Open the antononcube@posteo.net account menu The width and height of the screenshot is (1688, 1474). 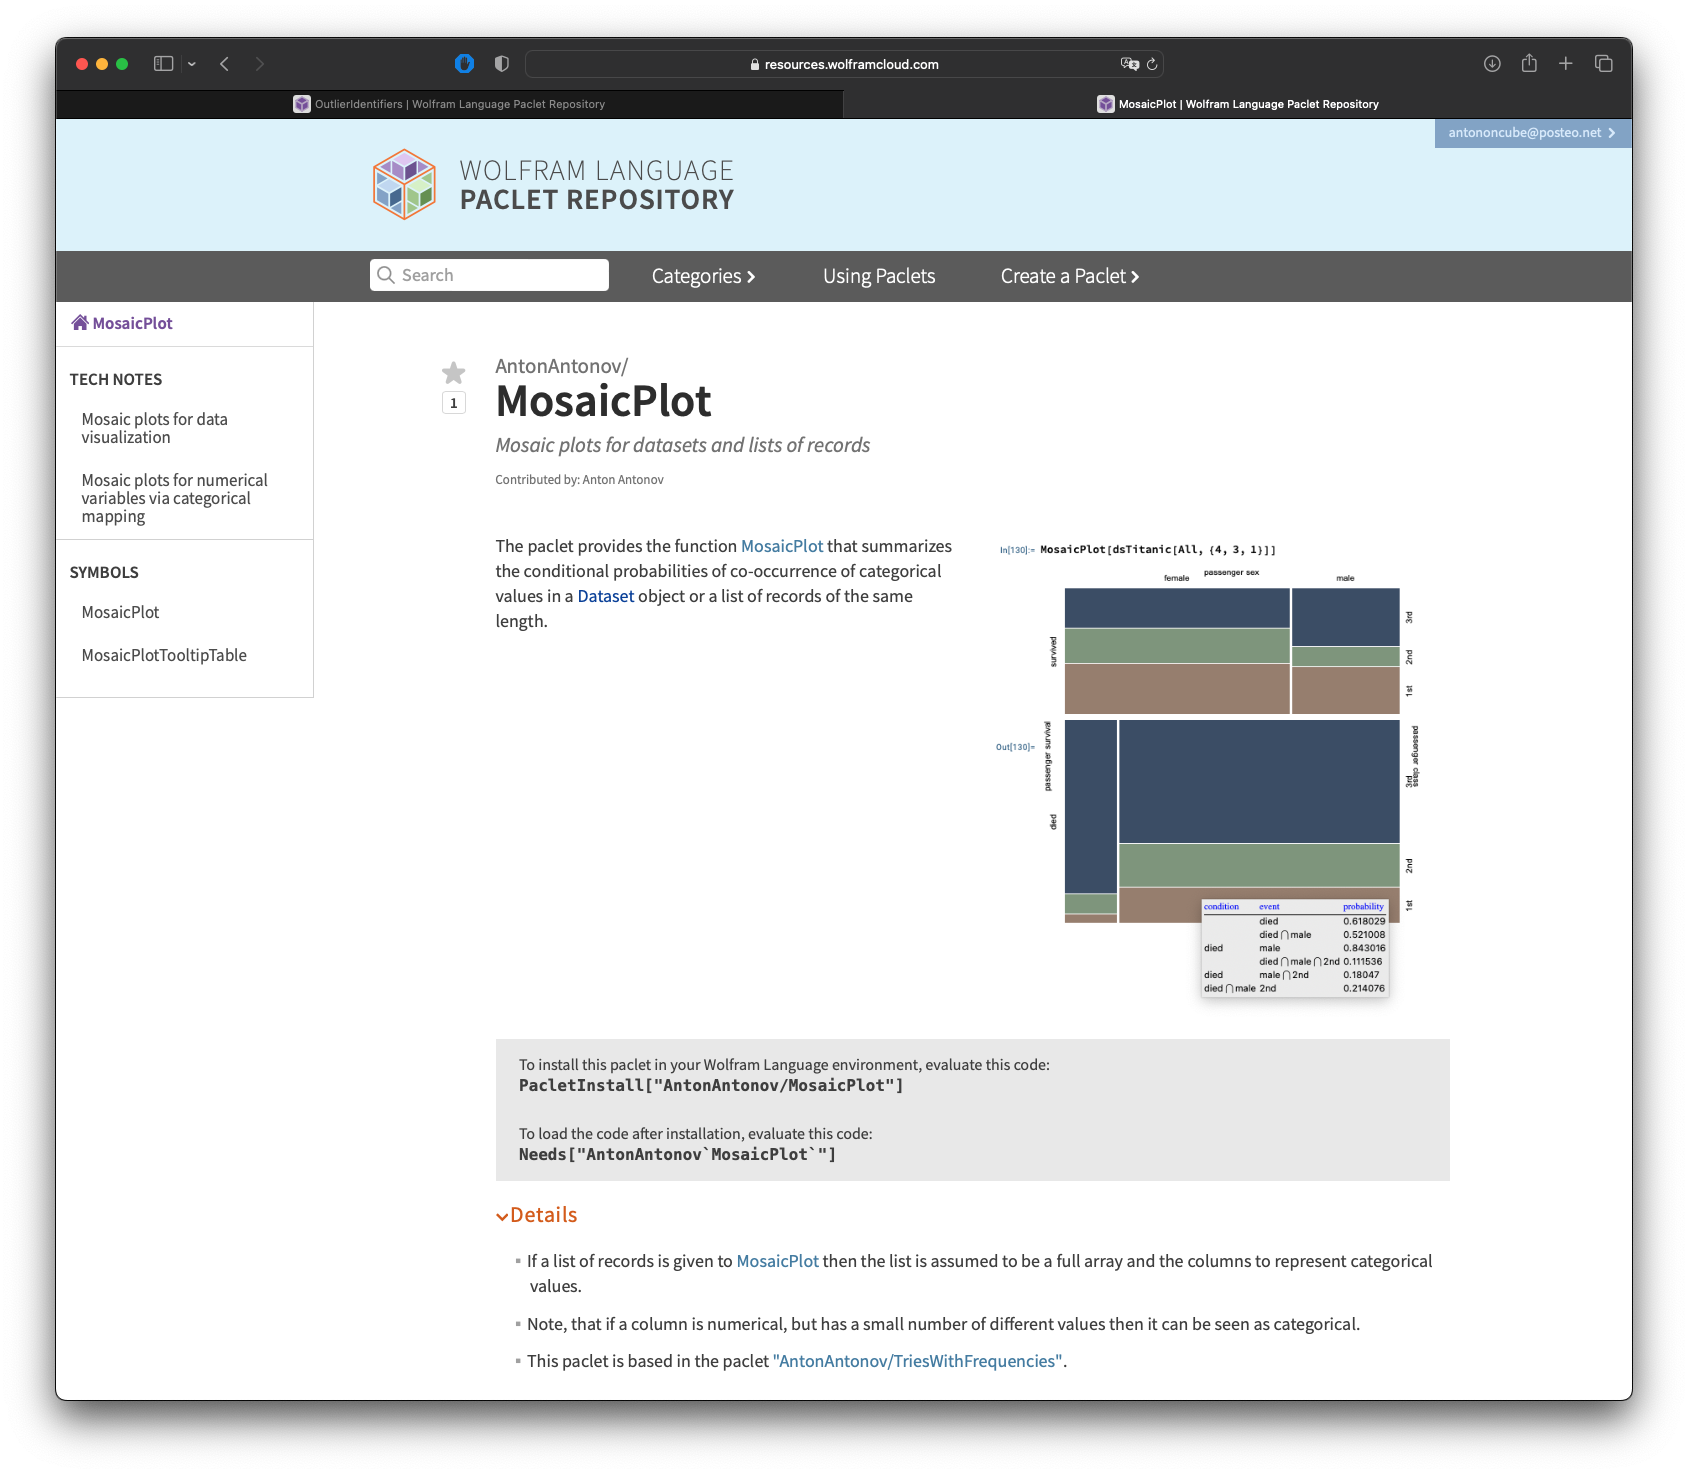(x=1532, y=133)
